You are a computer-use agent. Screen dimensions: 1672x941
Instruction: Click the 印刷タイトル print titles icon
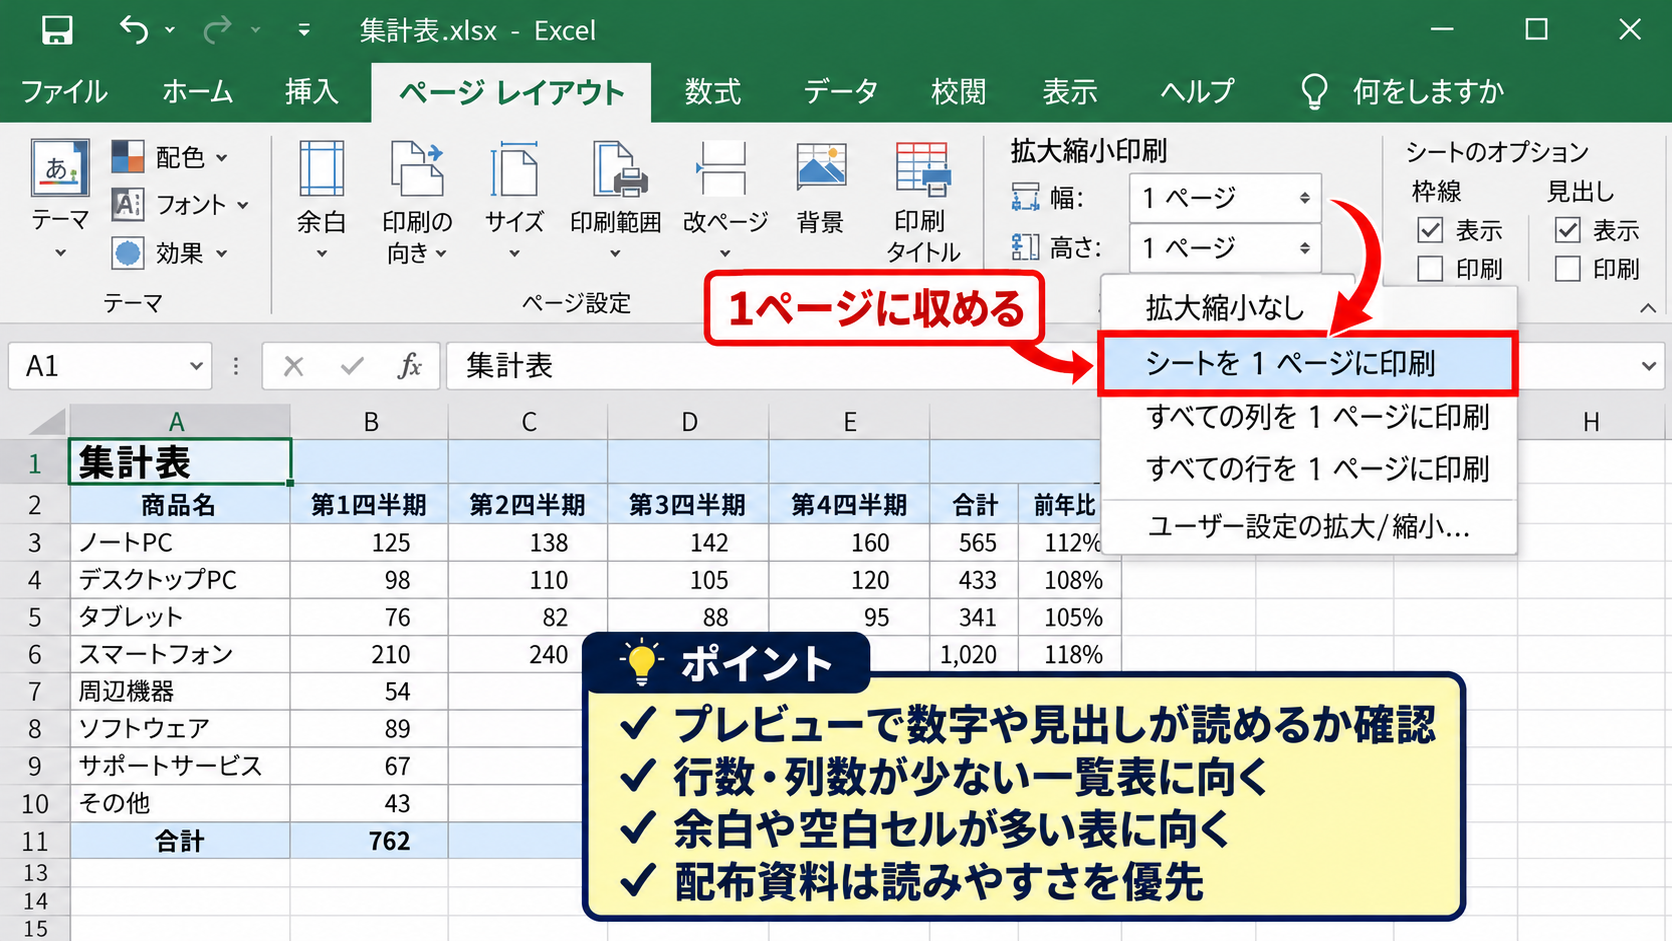[922, 169]
